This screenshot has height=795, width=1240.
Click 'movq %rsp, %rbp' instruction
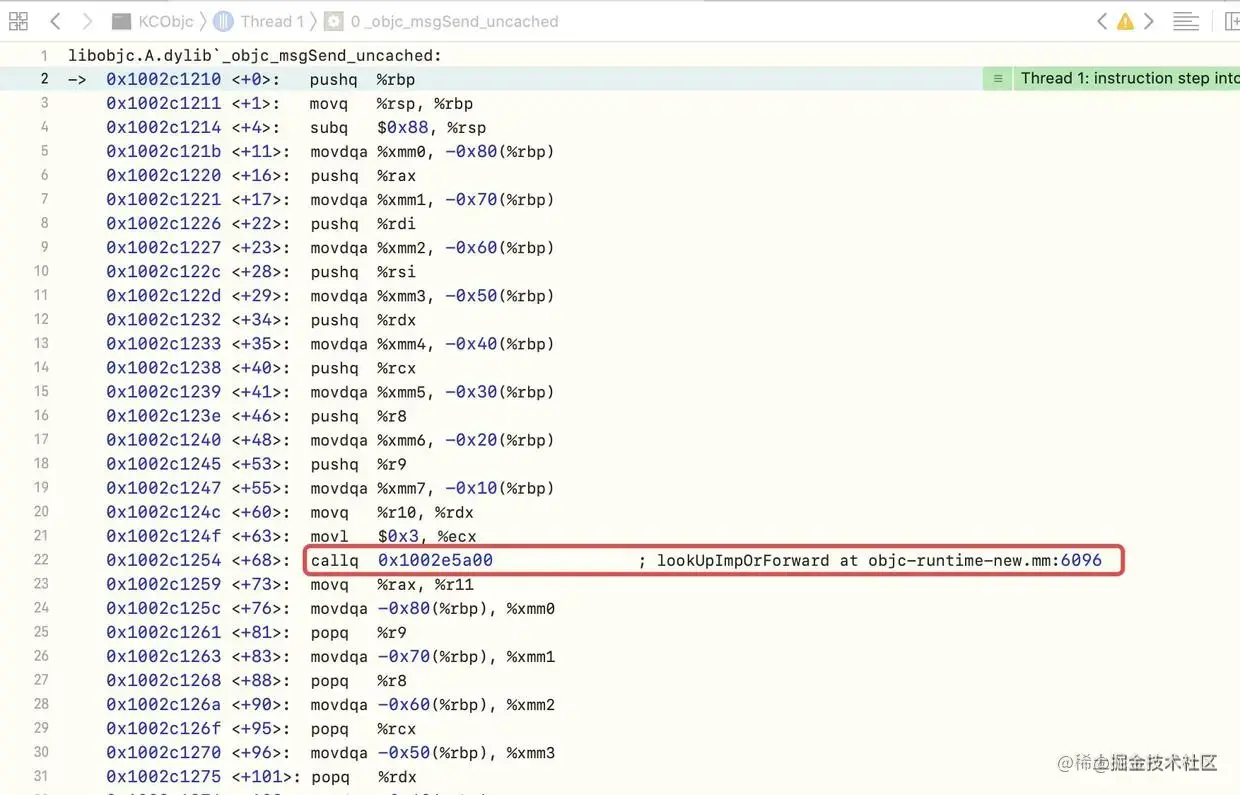tap(391, 103)
